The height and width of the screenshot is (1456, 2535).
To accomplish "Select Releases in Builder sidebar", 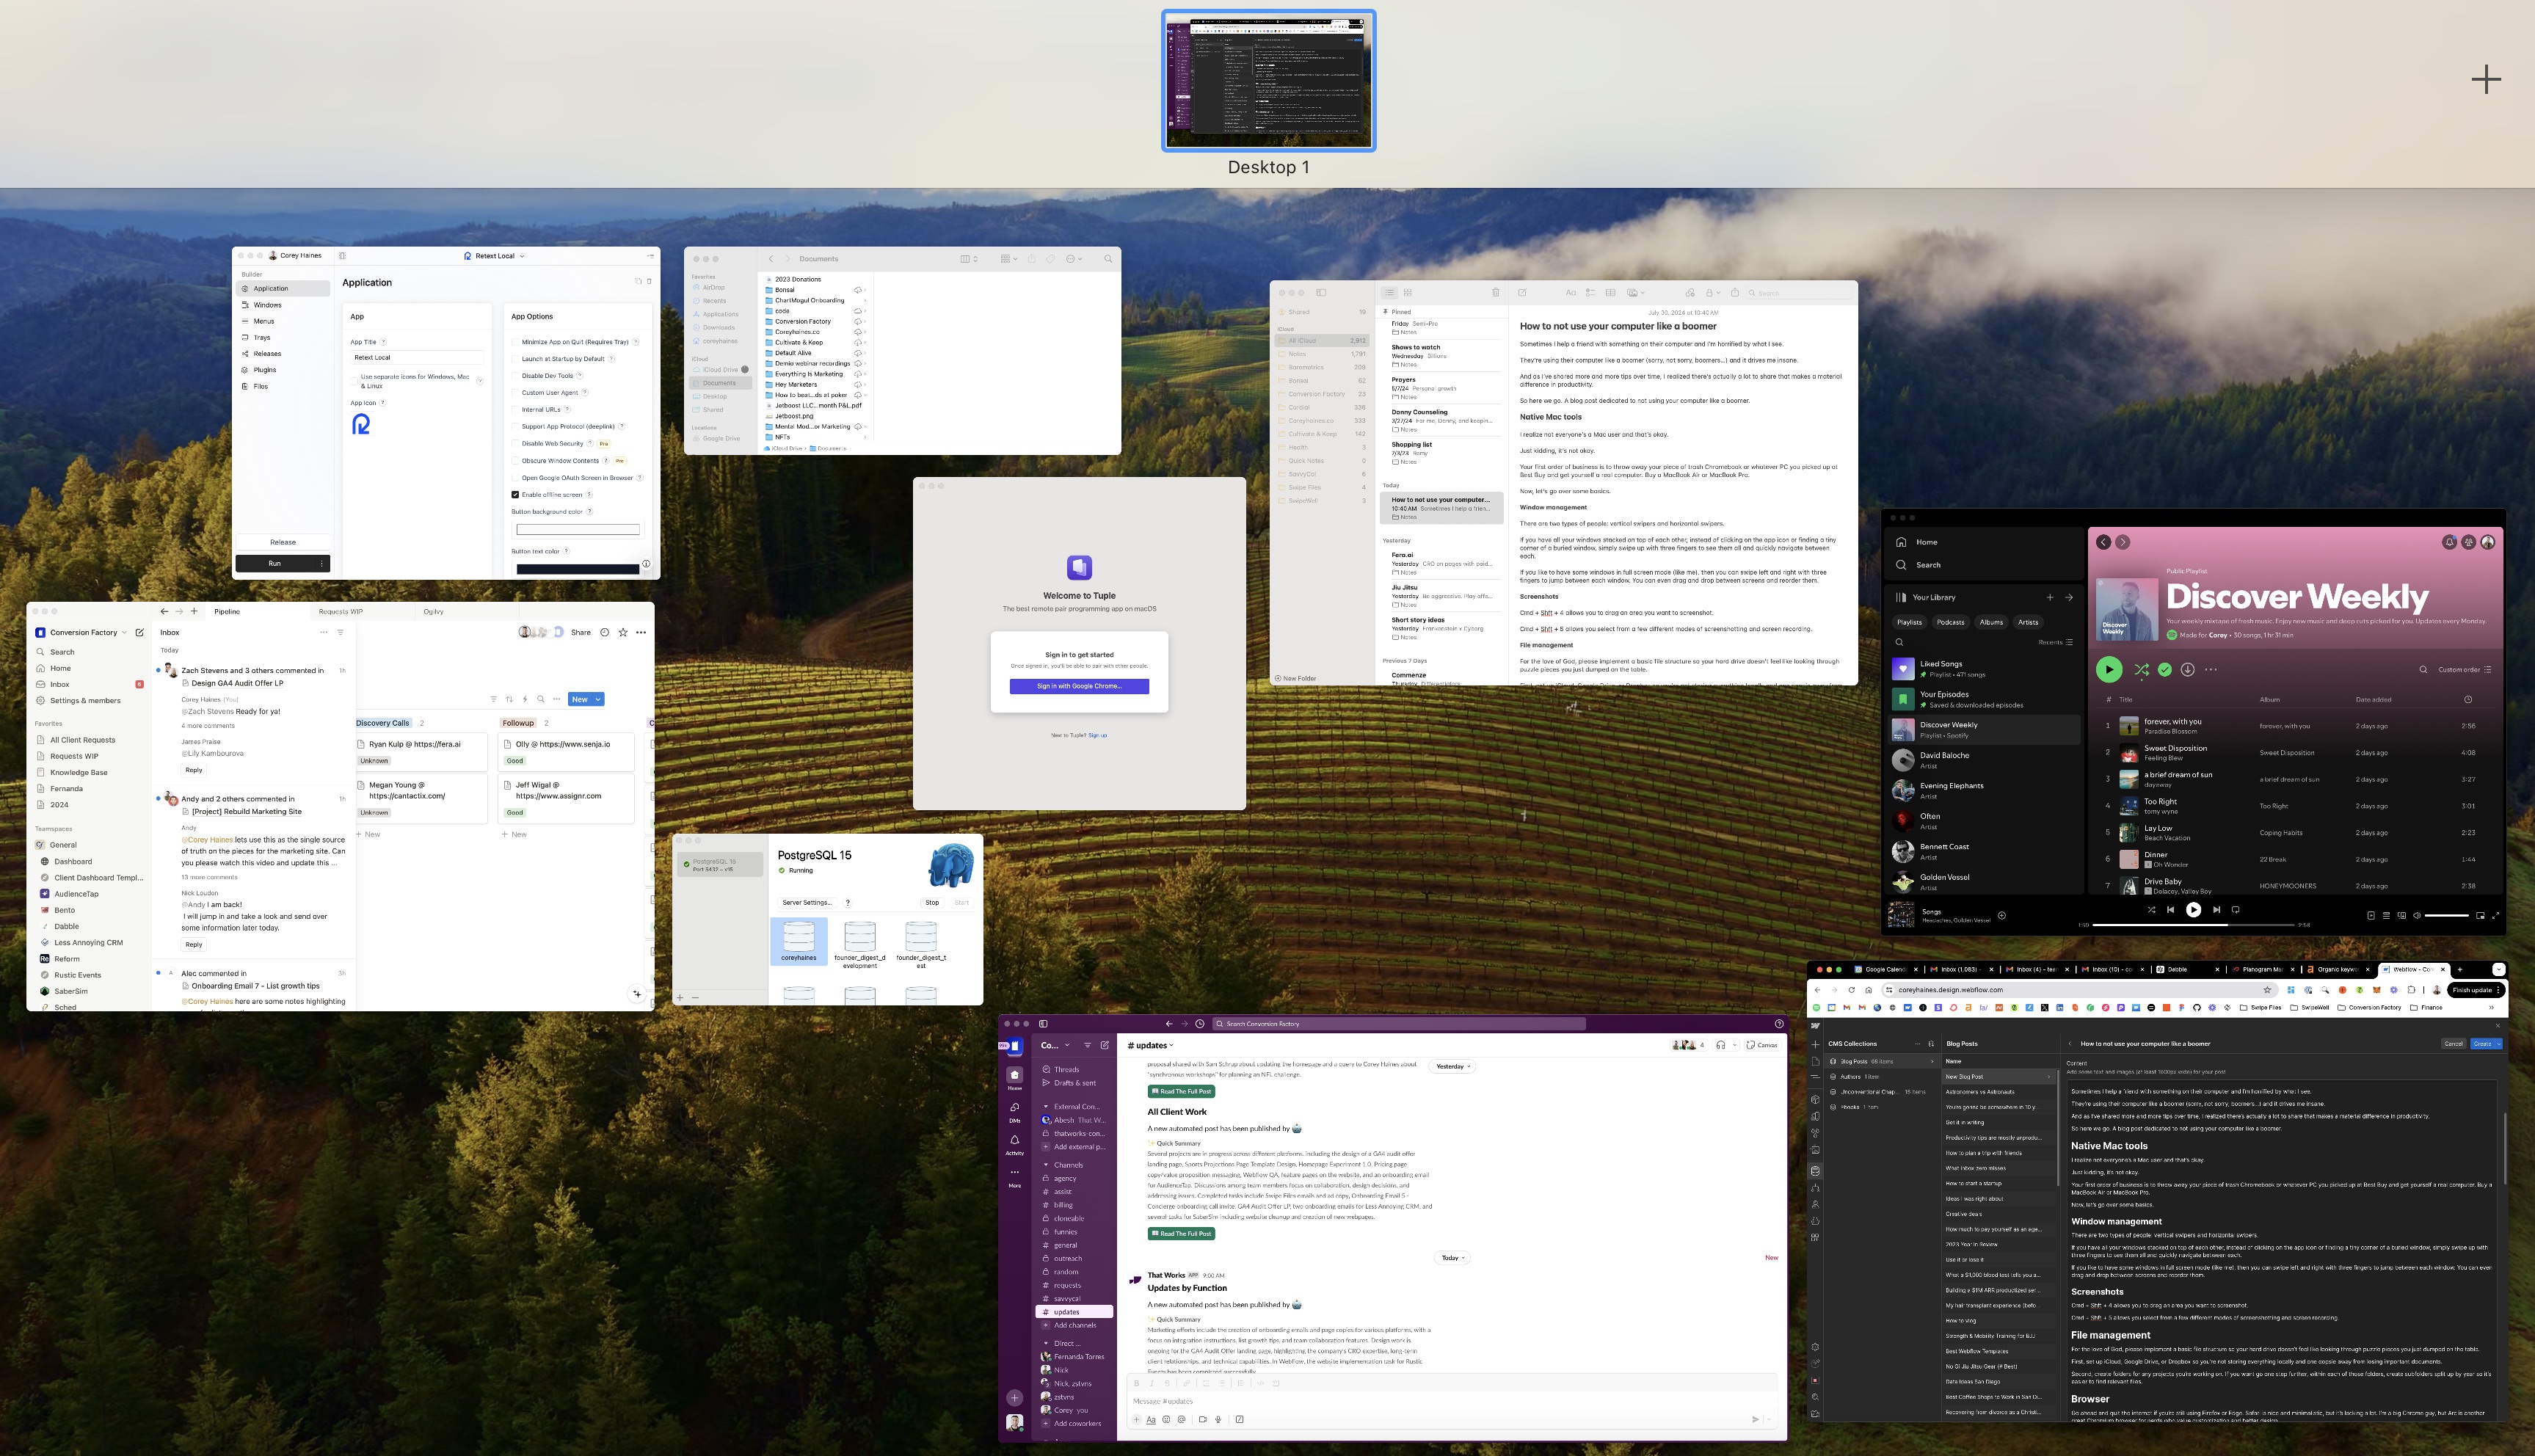I will point(267,354).
